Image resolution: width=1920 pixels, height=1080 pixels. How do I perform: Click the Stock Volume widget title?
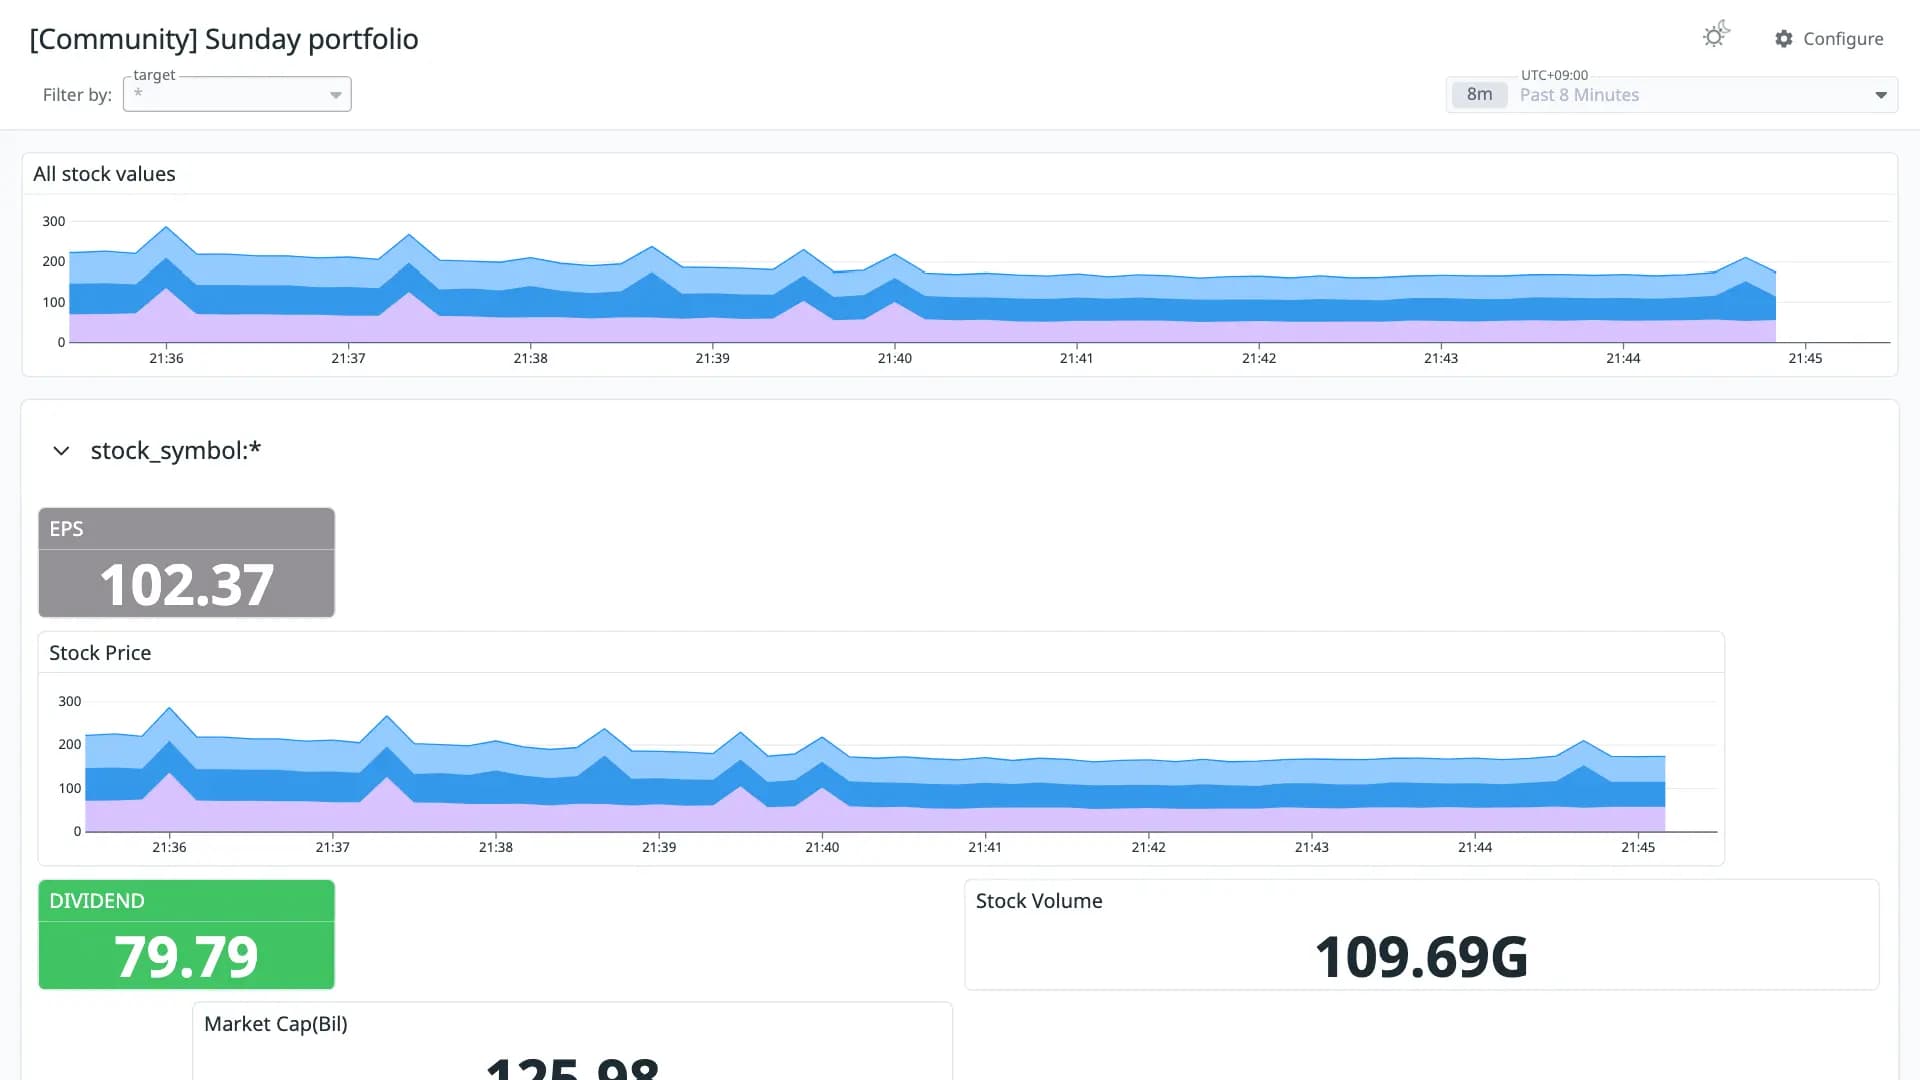point(1039,901)
